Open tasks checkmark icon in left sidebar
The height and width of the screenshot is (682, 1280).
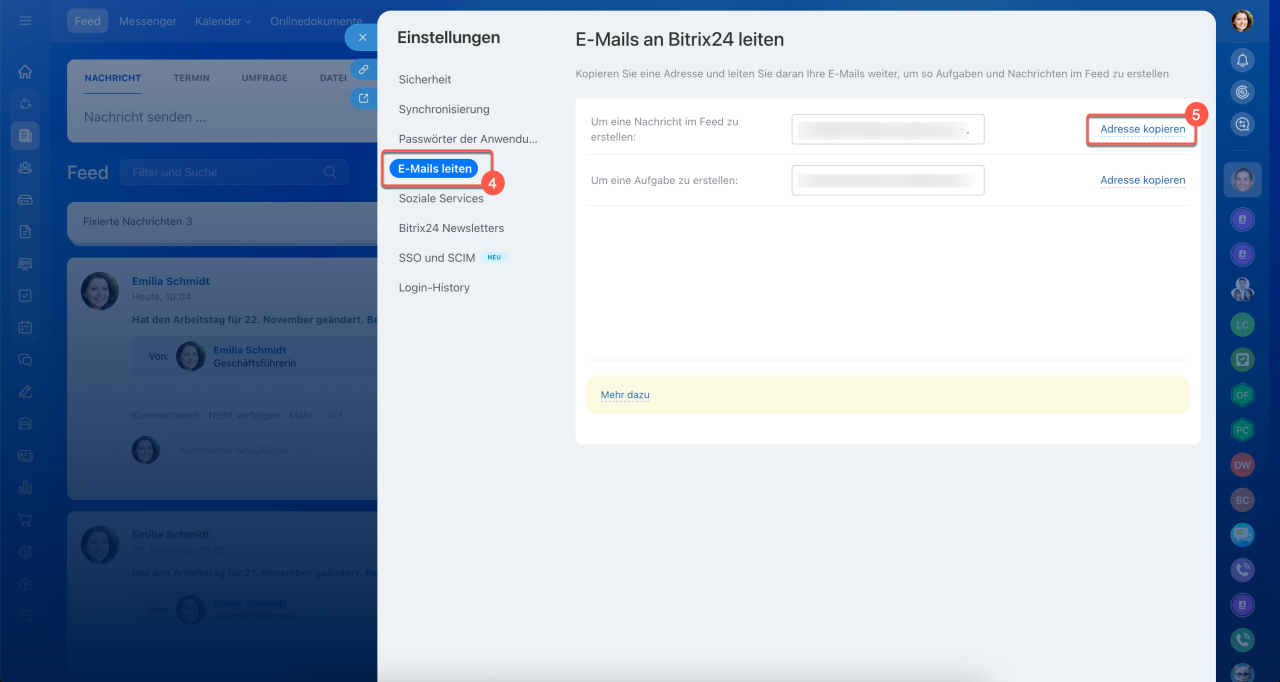[25, 295]
